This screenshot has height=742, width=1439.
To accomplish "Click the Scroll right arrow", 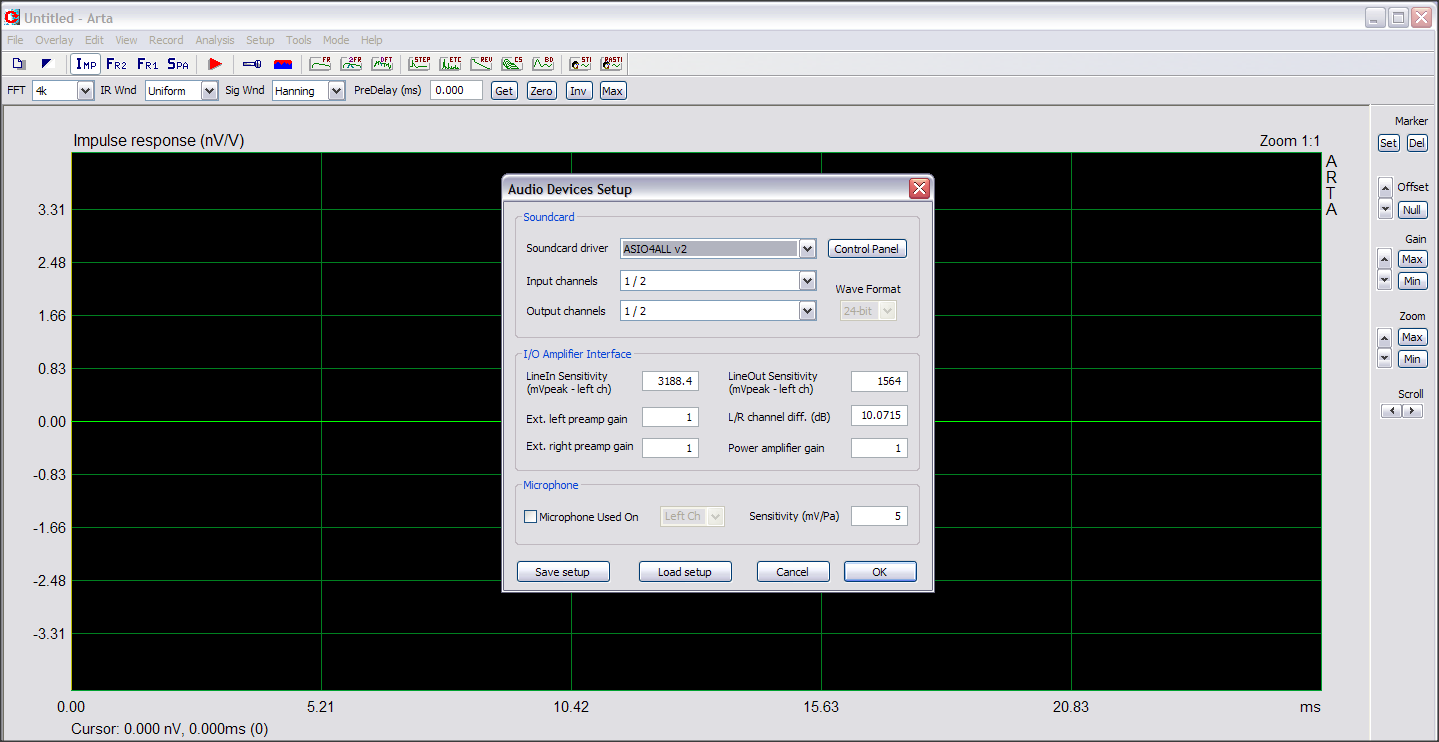I will coord(1412,411).
